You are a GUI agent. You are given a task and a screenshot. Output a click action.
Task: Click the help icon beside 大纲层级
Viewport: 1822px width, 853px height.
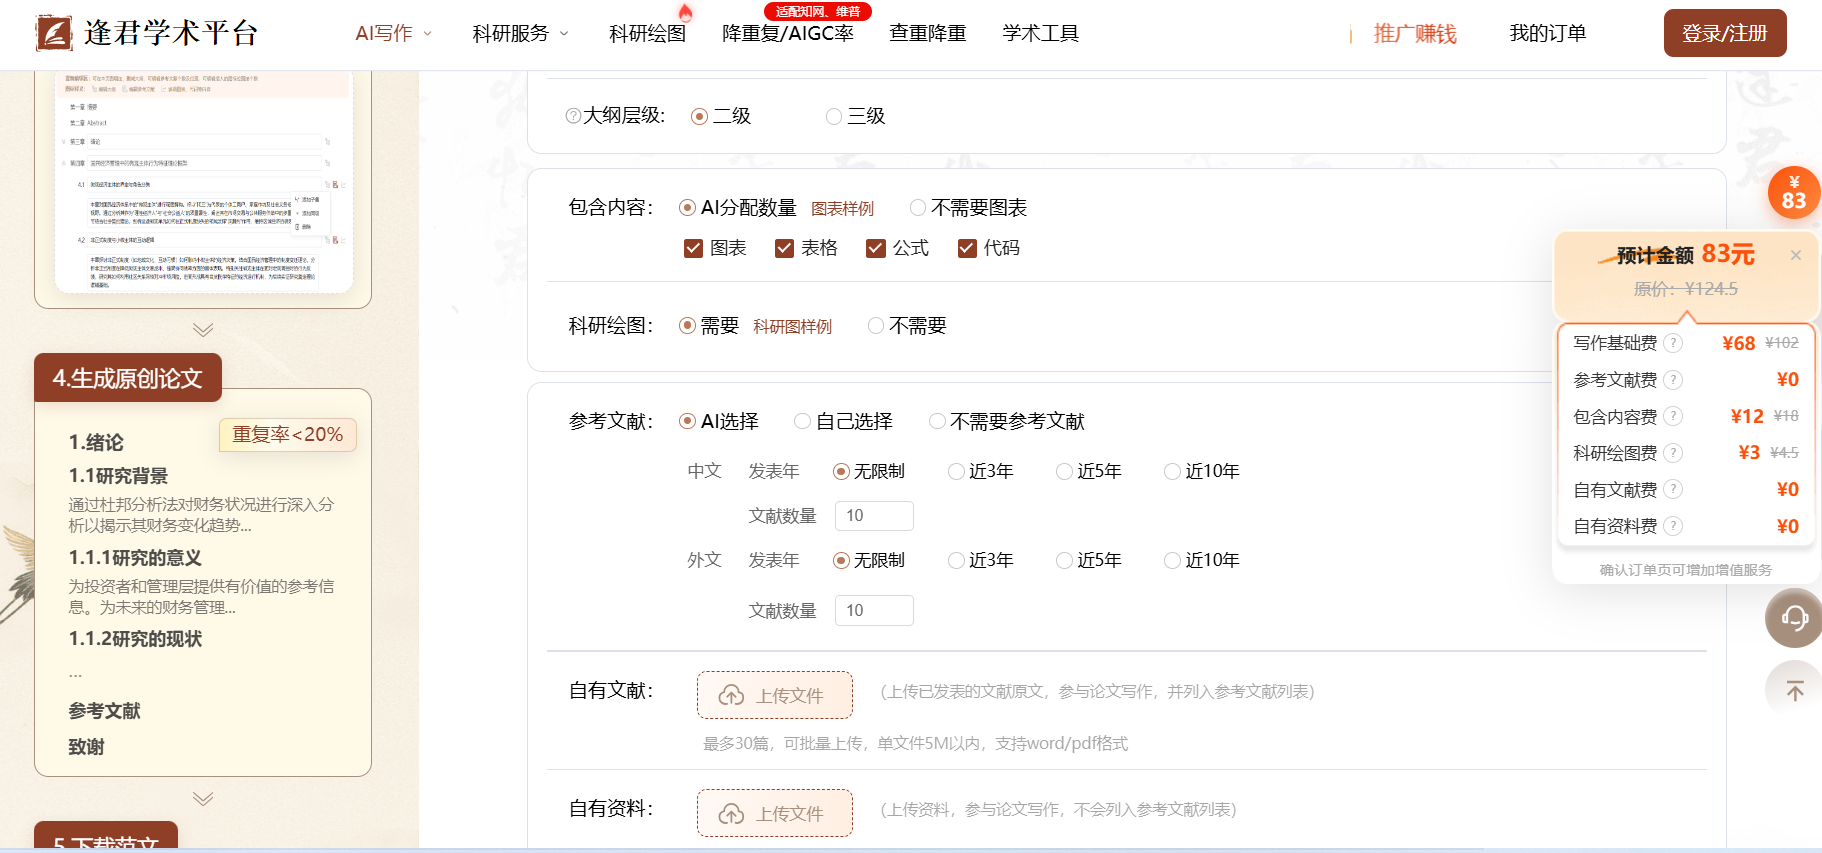coord(573,116)
